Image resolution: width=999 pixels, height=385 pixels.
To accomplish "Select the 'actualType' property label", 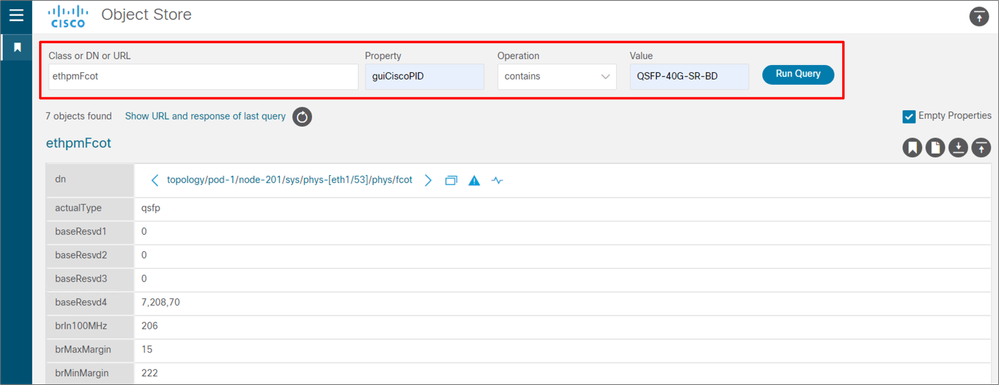I will click(78, 208).
